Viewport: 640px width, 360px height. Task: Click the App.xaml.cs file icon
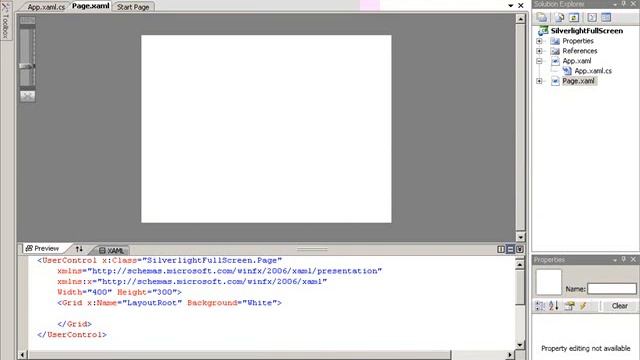pyautogui.click(x=567, y=71)
